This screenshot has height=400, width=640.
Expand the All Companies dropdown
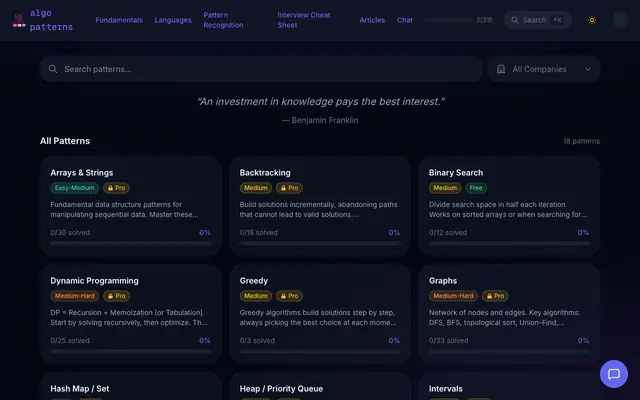coord(544,69)
